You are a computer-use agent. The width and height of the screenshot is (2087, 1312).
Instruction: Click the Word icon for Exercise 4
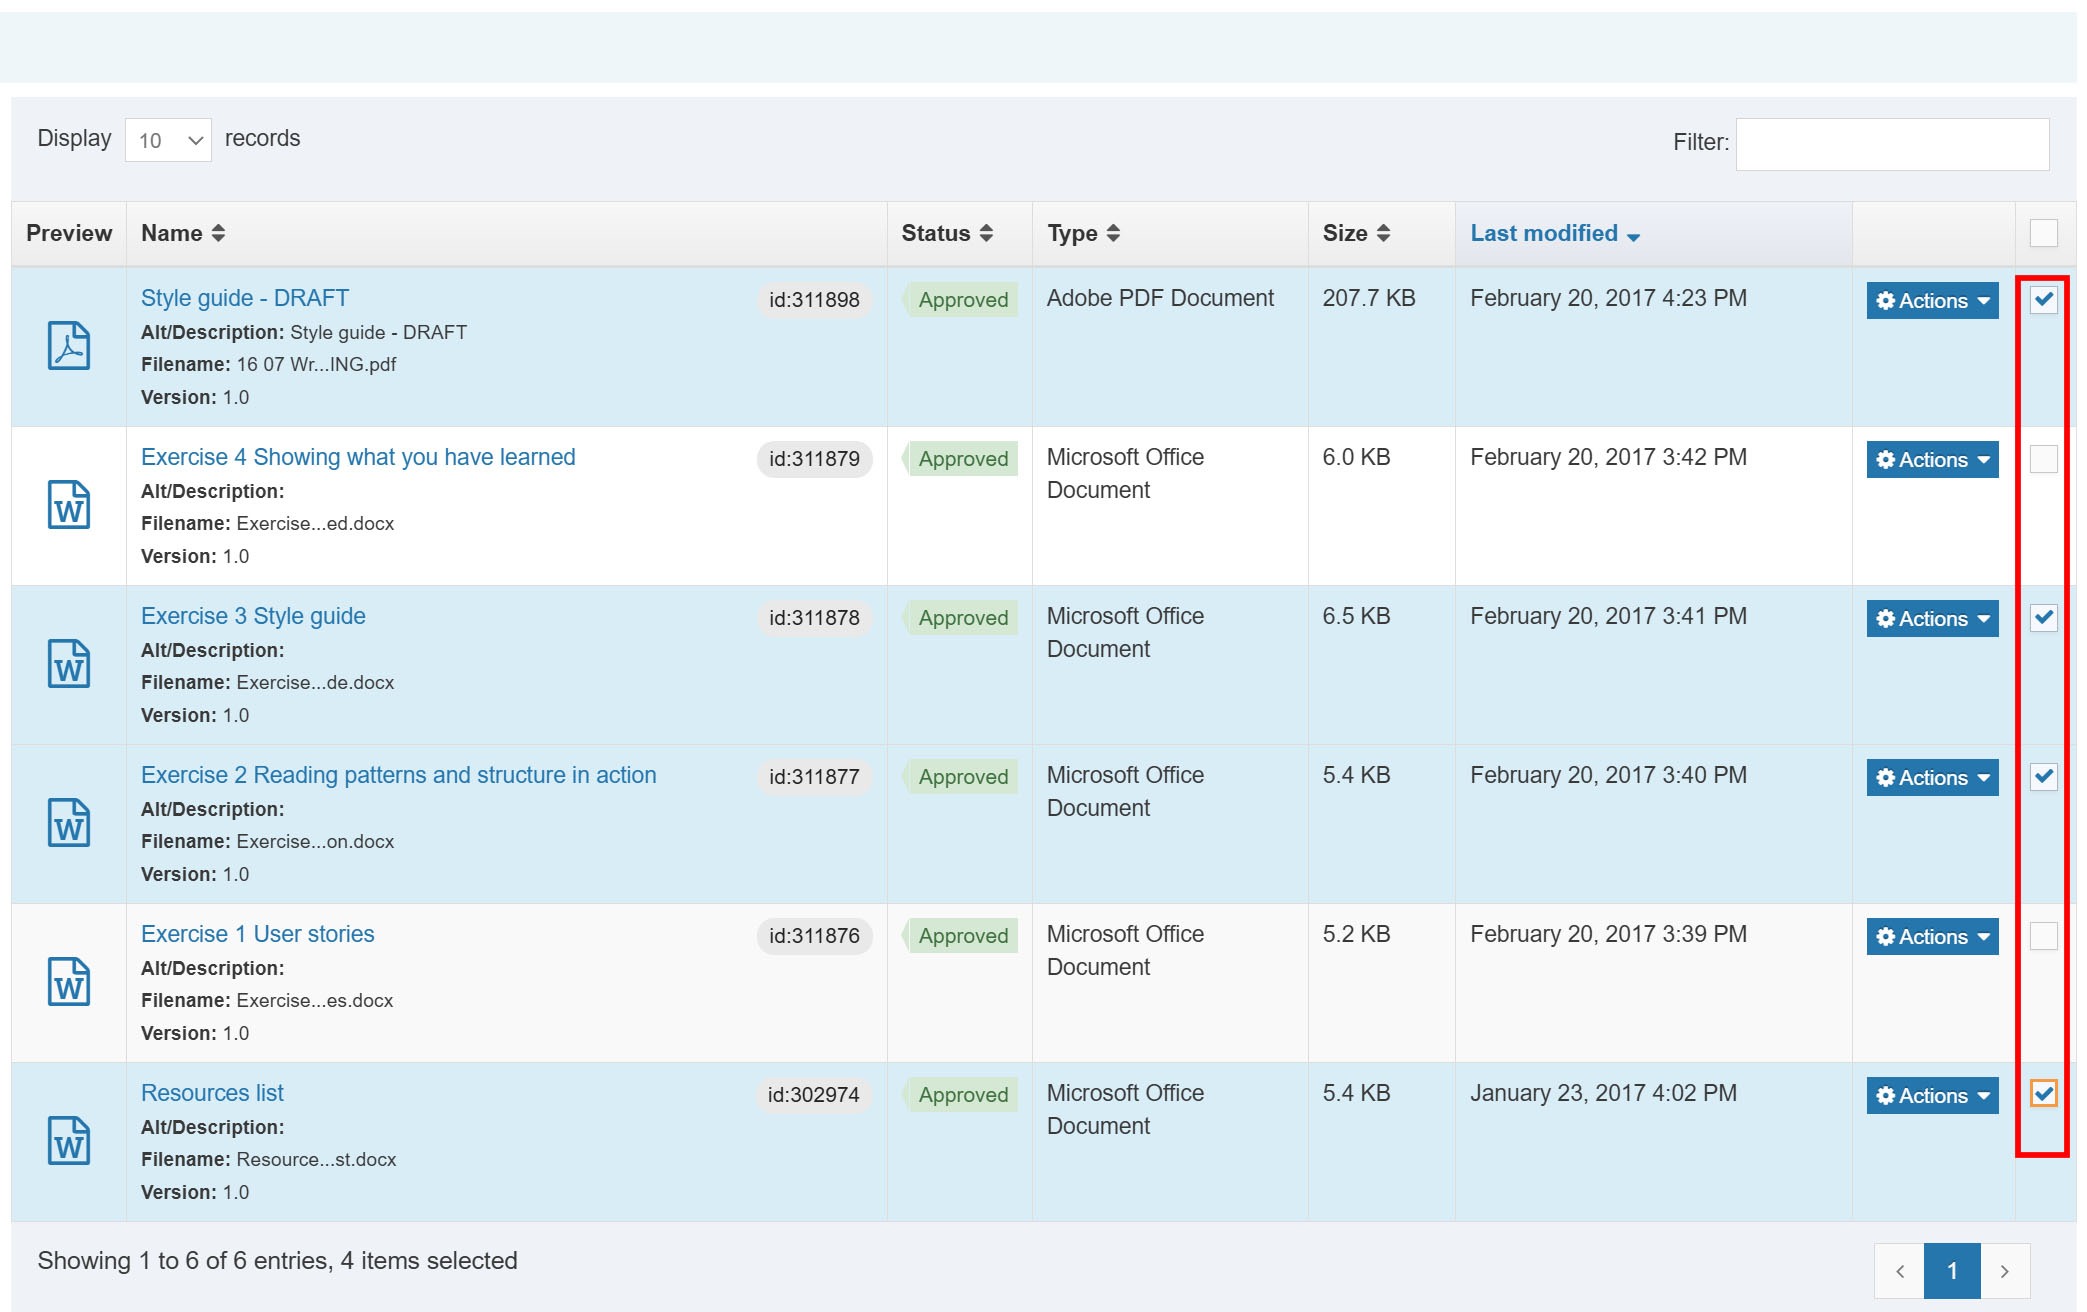tap(69, 505)
